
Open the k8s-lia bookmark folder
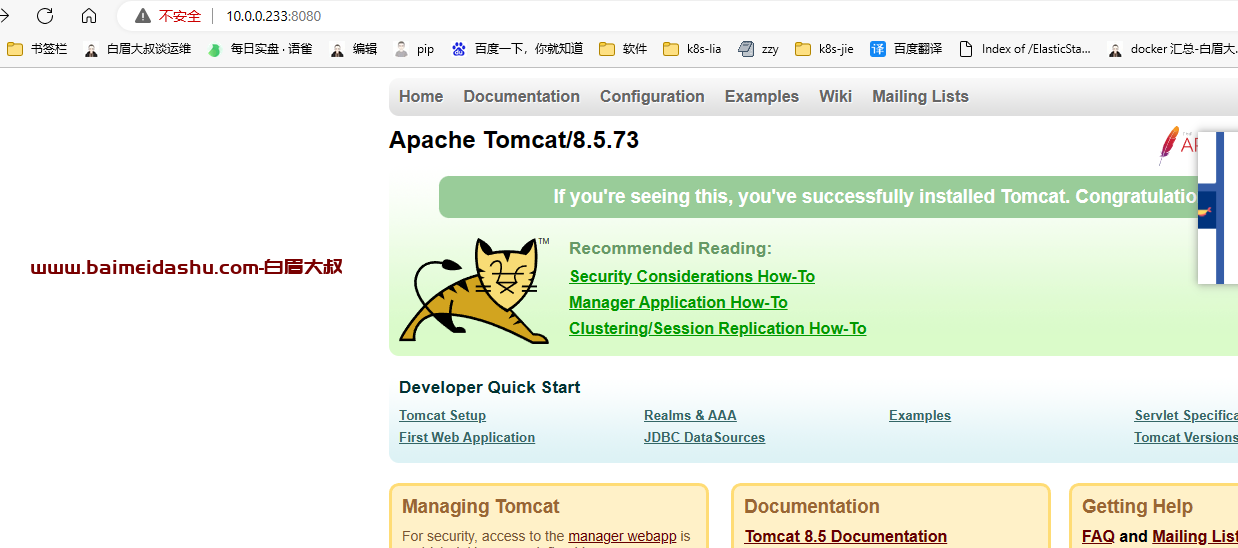[x=692, y=48]
